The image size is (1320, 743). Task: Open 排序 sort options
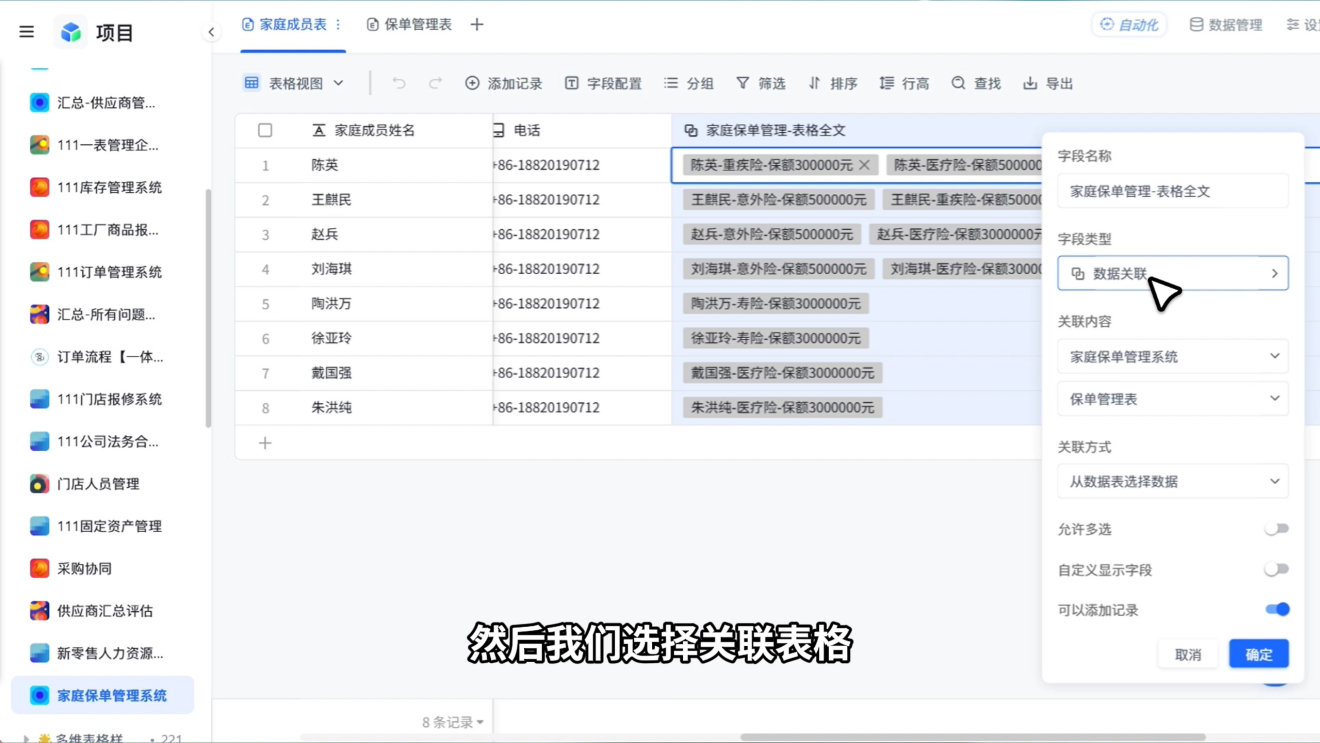(x=833, y=83)
